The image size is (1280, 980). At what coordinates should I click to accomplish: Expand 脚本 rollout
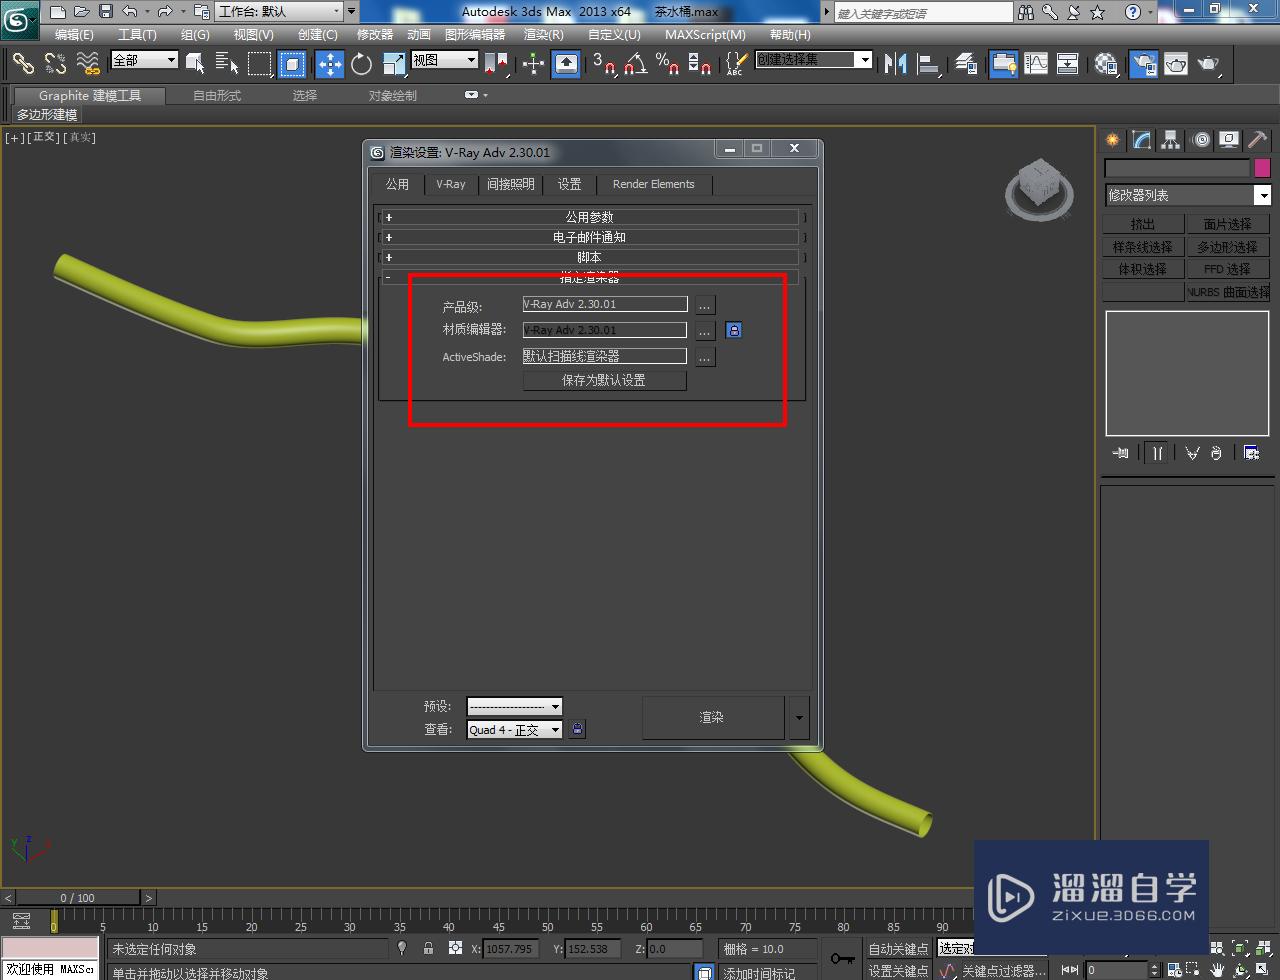(590, 257)
